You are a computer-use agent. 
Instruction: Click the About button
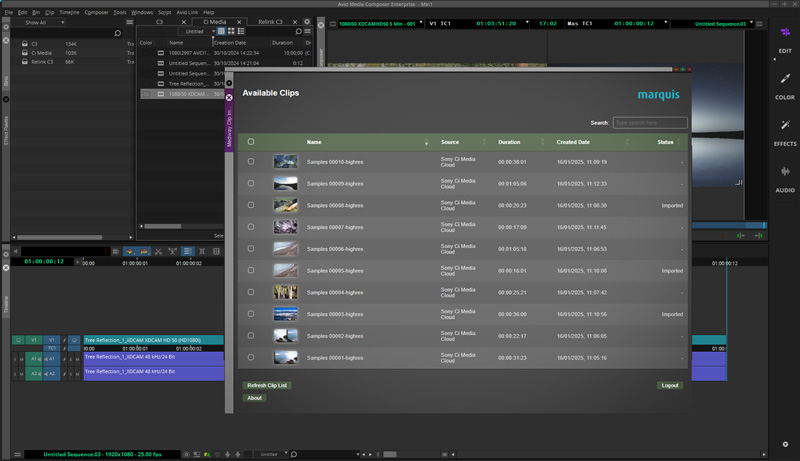[x=254, y=398]
